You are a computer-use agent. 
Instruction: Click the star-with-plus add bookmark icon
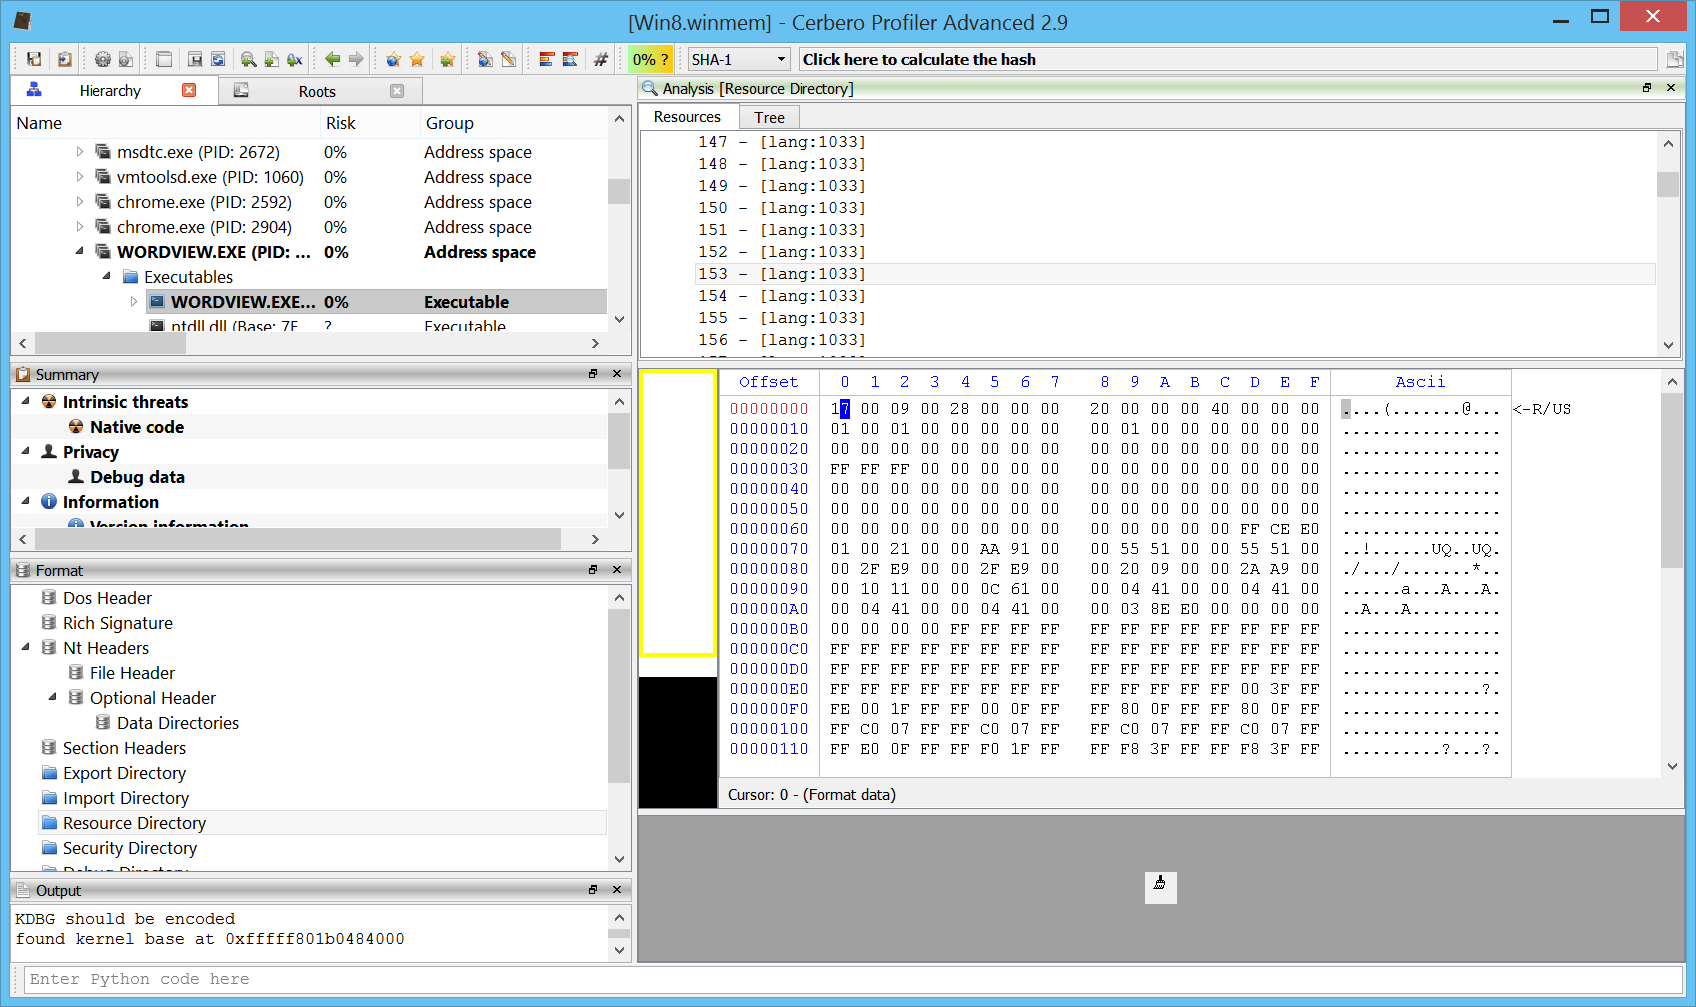pyautogui.click(x=447, y=59)
